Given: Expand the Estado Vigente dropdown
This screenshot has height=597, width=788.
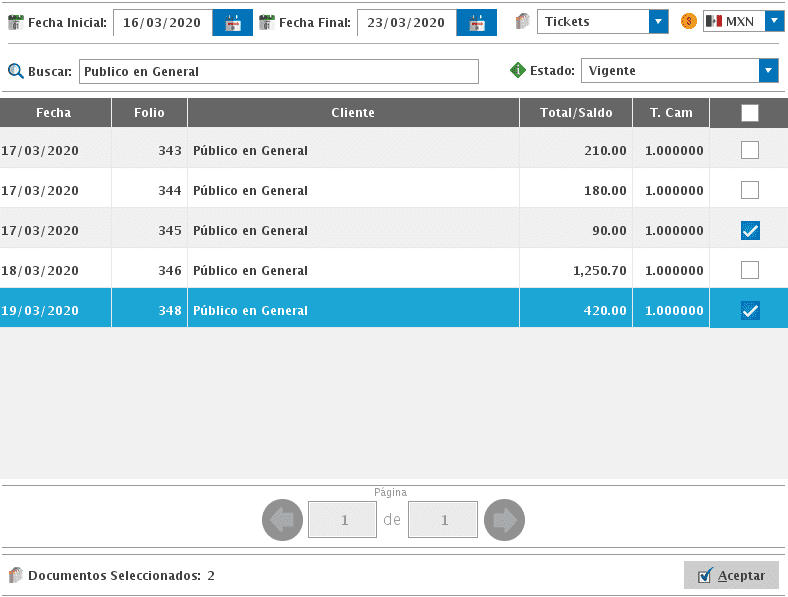Looking at the screenshot, I should click(768, 71).
